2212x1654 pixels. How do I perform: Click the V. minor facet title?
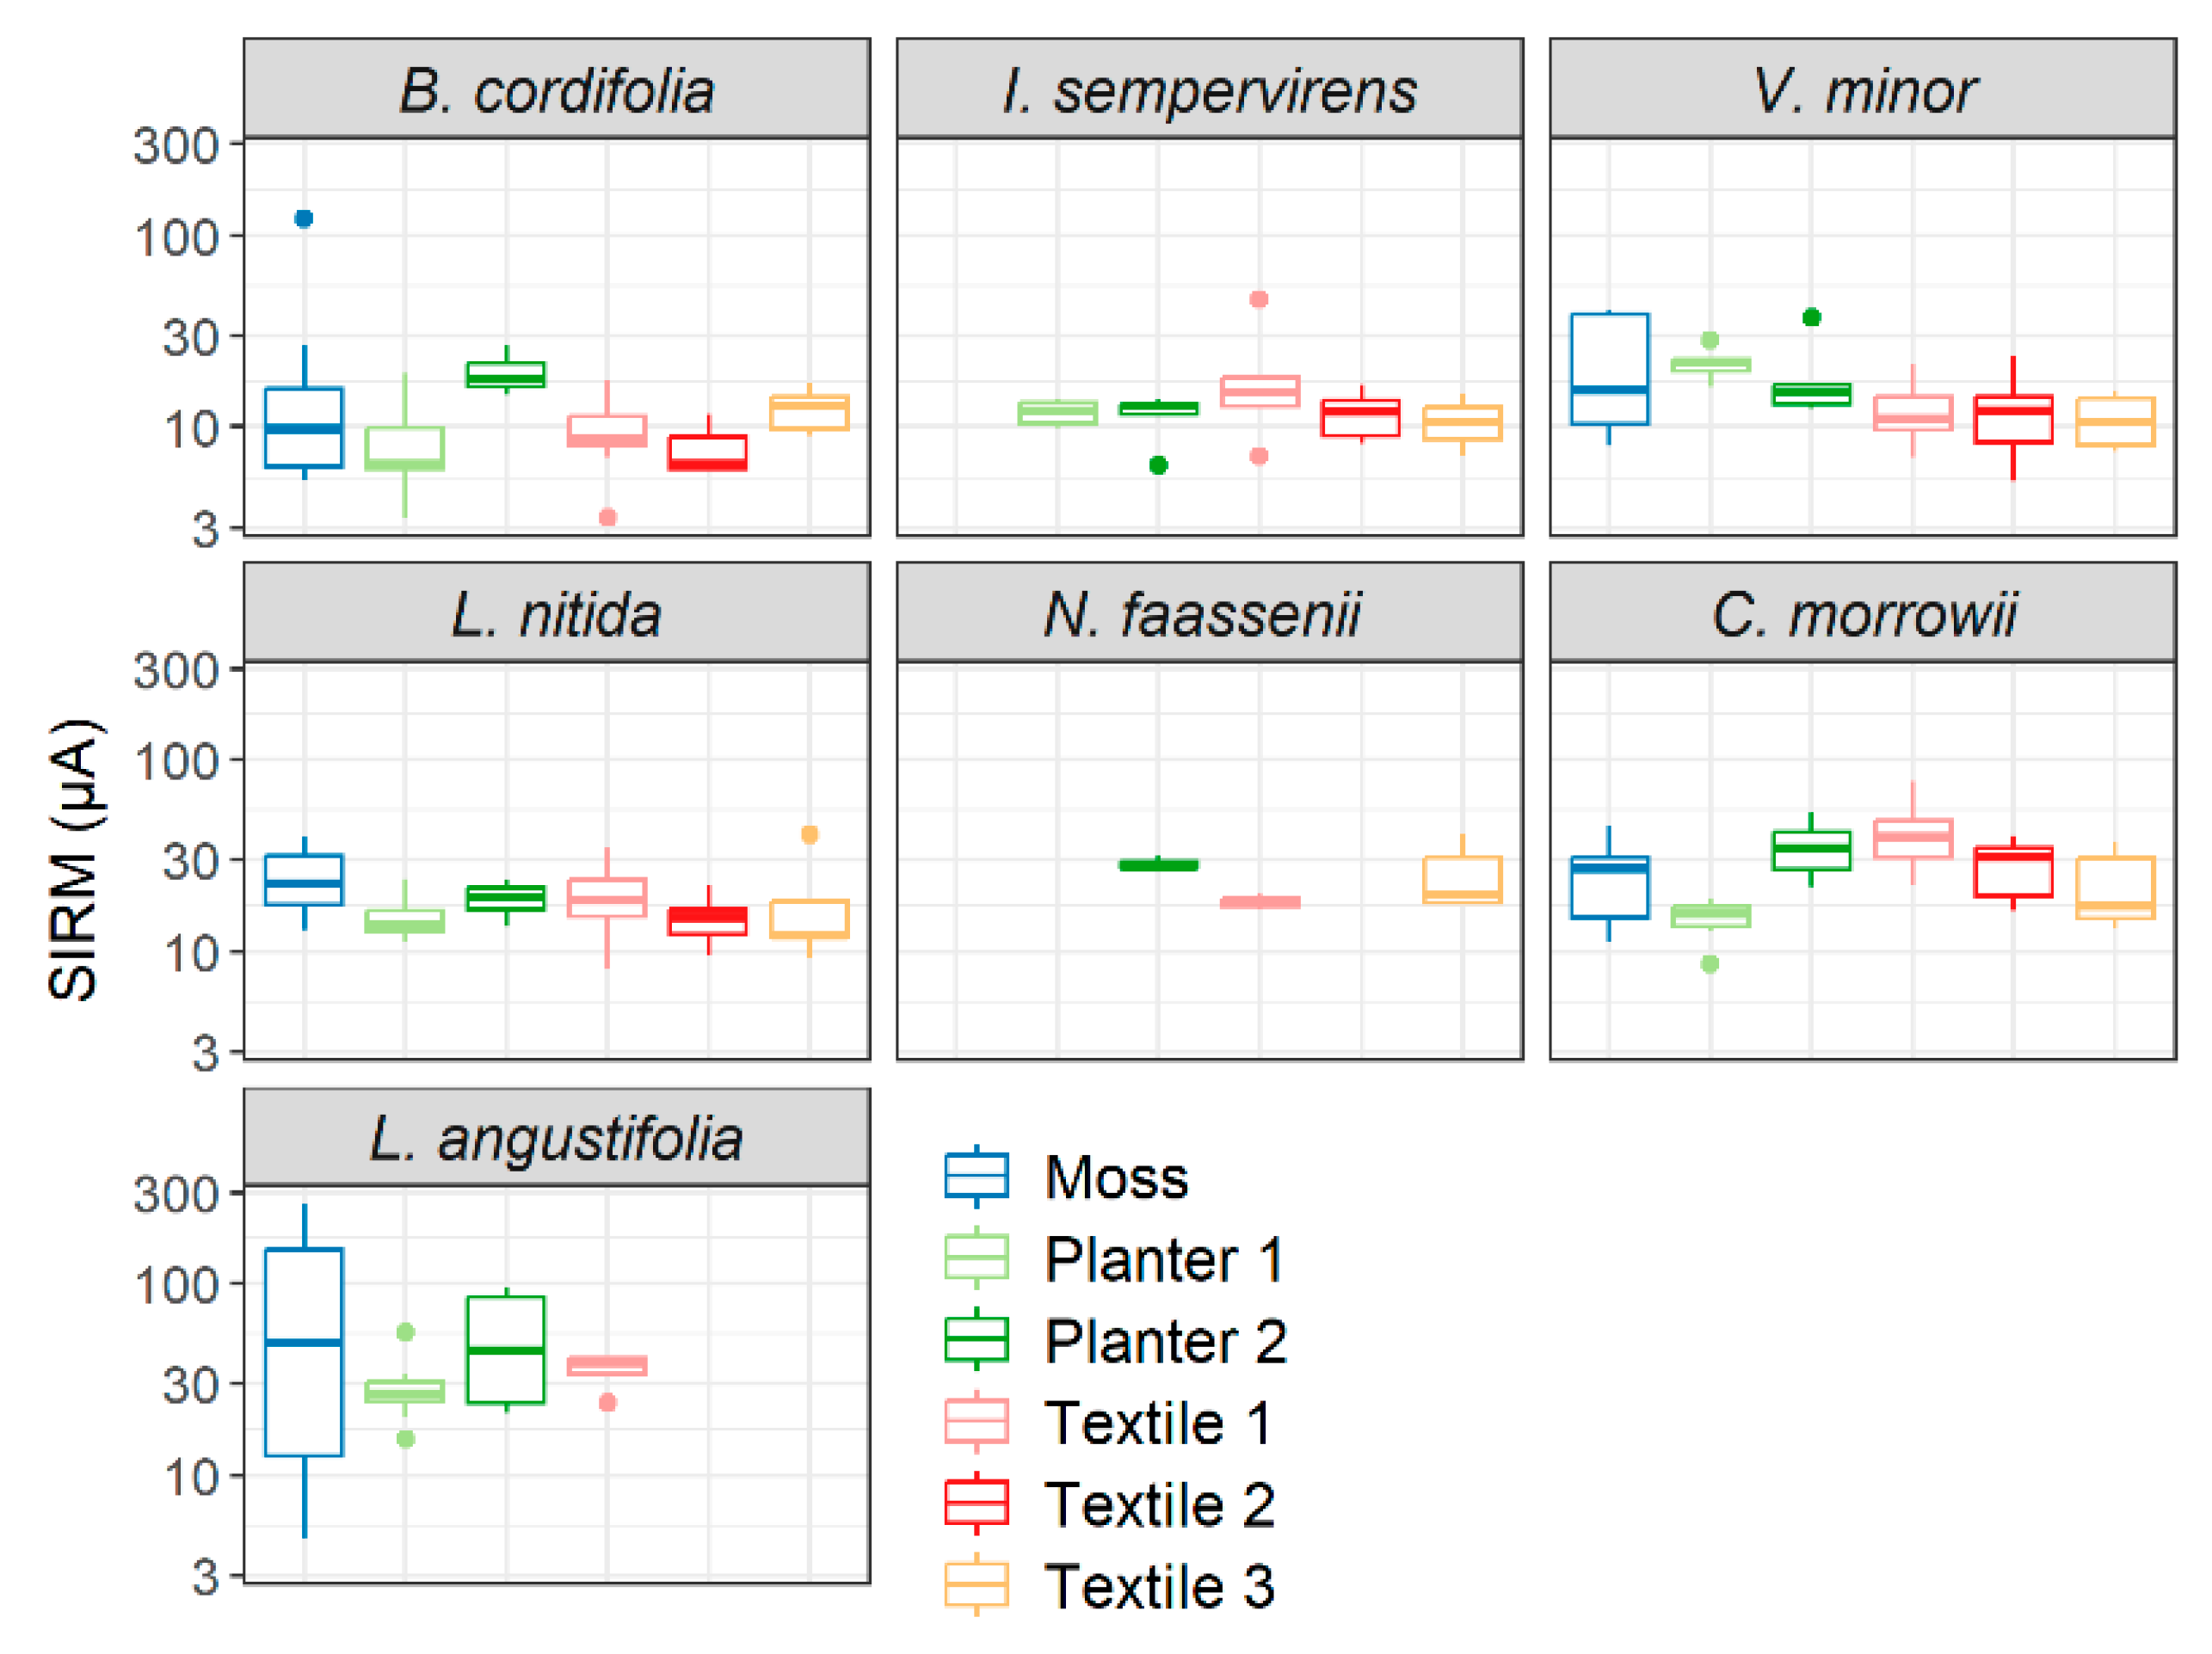tap(1862, 90)
